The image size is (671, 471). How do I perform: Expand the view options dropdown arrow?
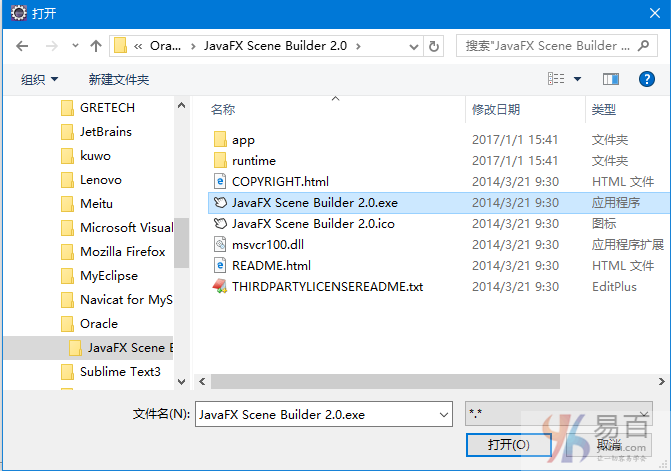click(x=577, y=79)
